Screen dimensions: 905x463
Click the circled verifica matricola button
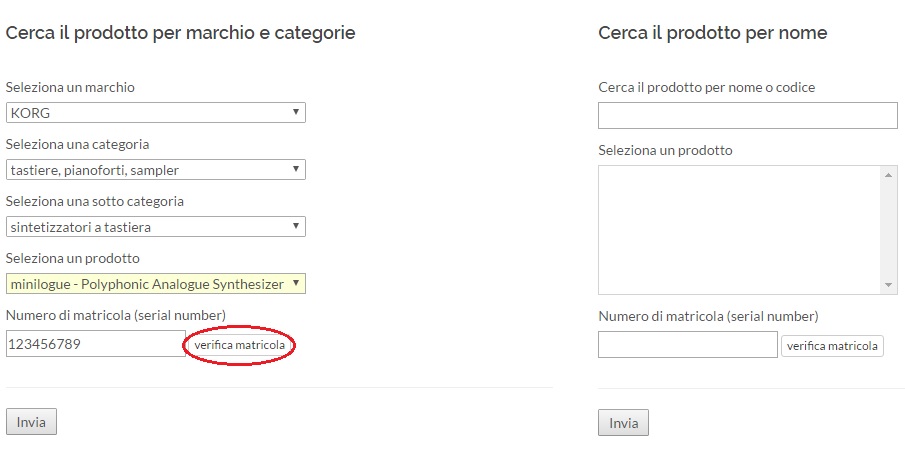[240, 345]
